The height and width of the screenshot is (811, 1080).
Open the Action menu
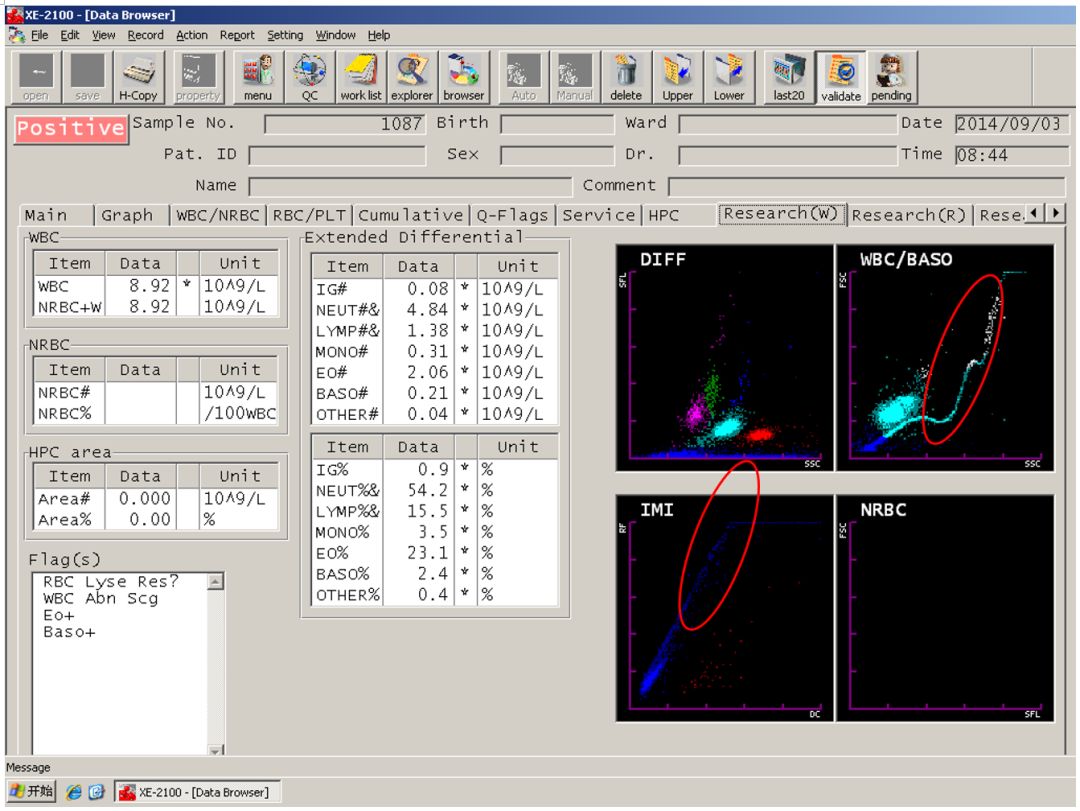pos(191,35)
